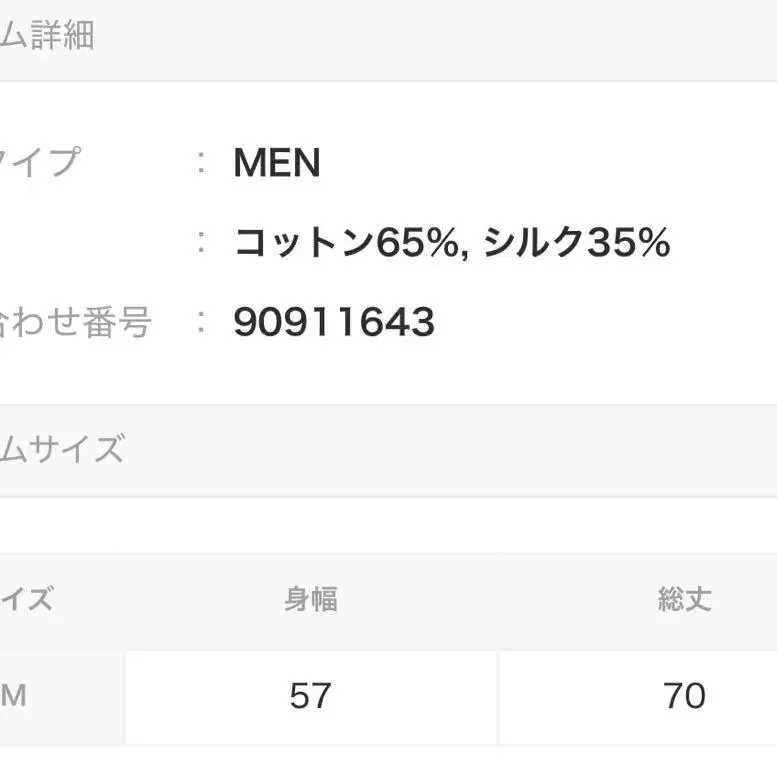
Task: Click the MEN type value
Action: [277, 163]
